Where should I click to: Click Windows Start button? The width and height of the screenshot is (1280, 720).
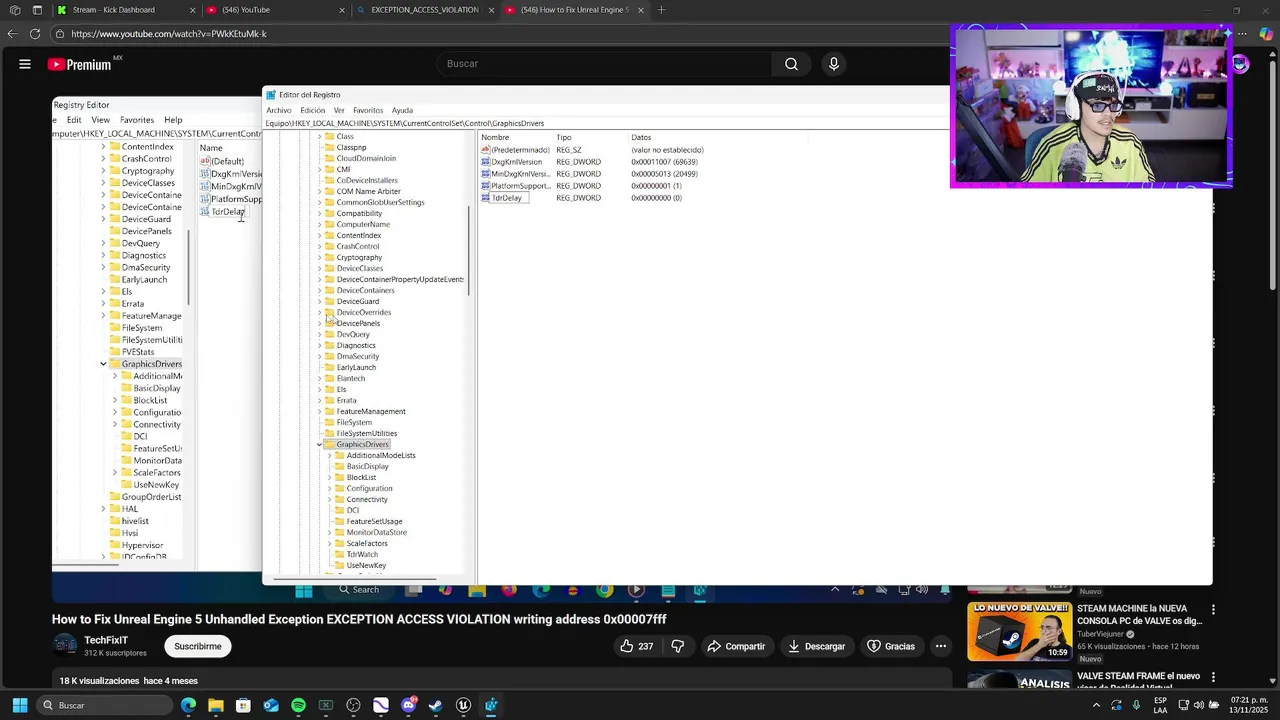(19, 705)
